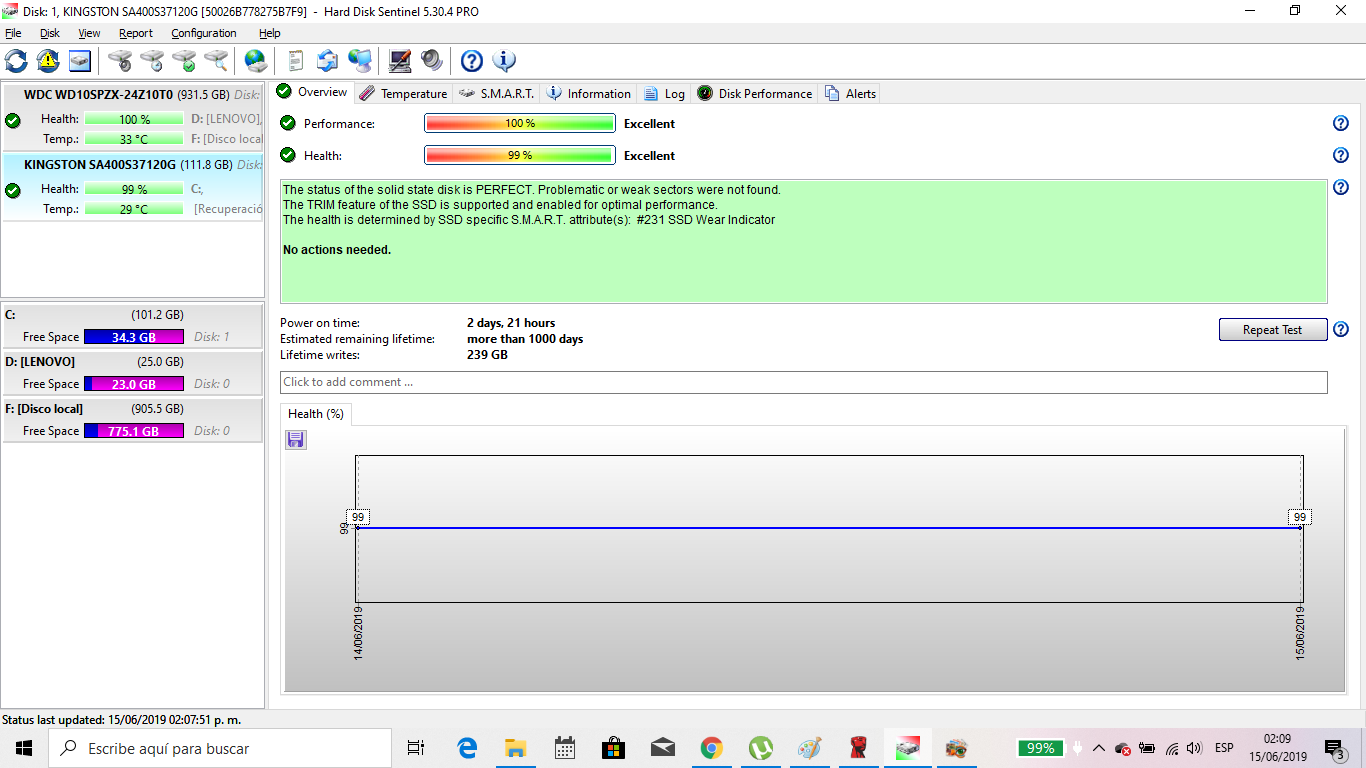Image resolution: width=1366 pixels, height=768 pixels.
Task: Click the WDC disk temperature 33 °C bar
Action: pyautogui.click(x=134, y=139)
